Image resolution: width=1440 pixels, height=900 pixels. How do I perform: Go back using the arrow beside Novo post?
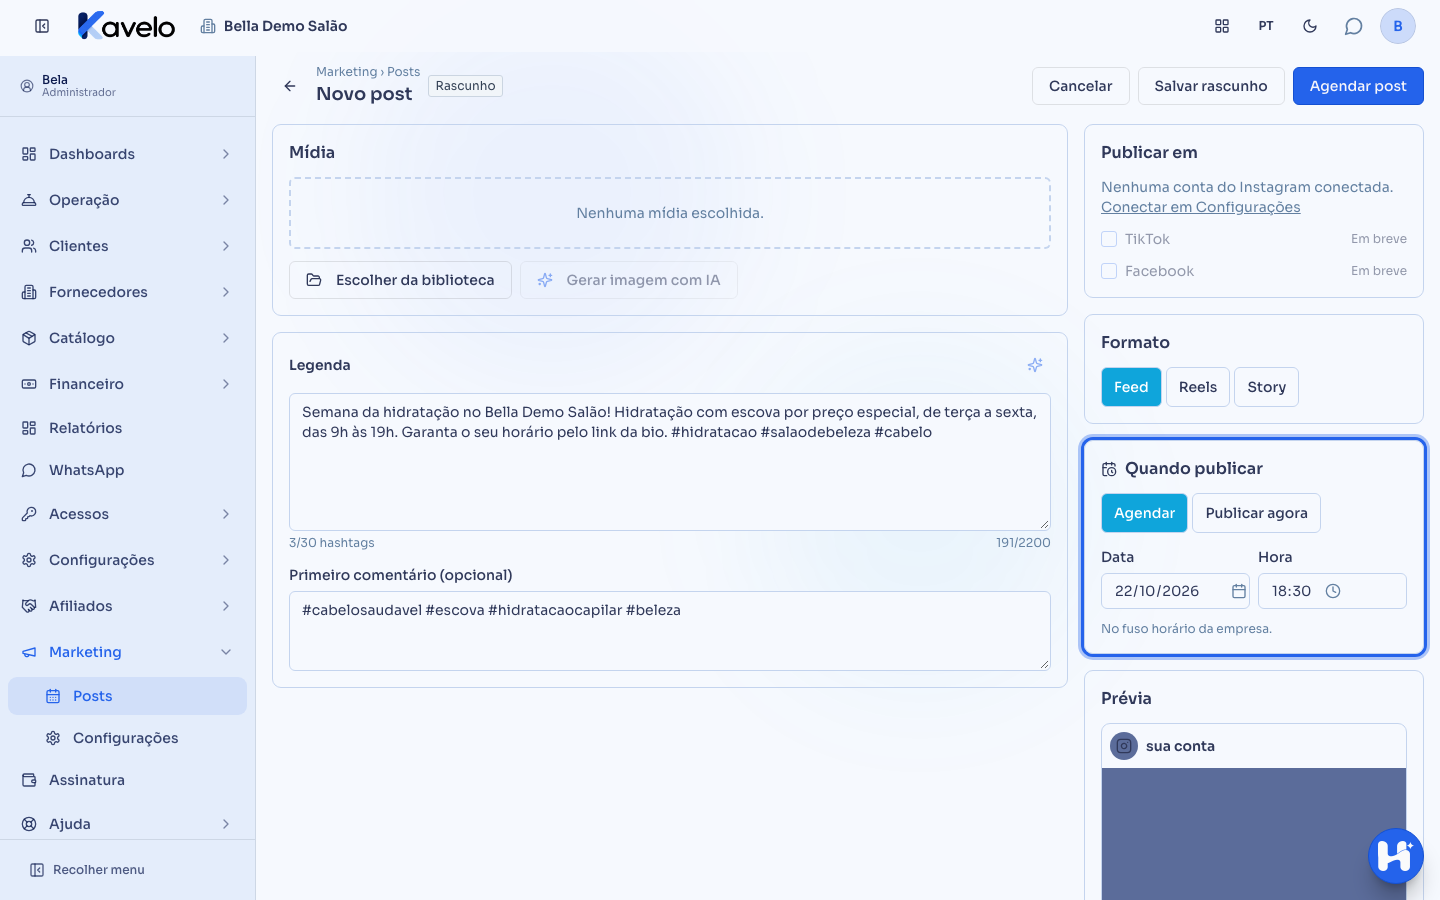click(290, 86)
